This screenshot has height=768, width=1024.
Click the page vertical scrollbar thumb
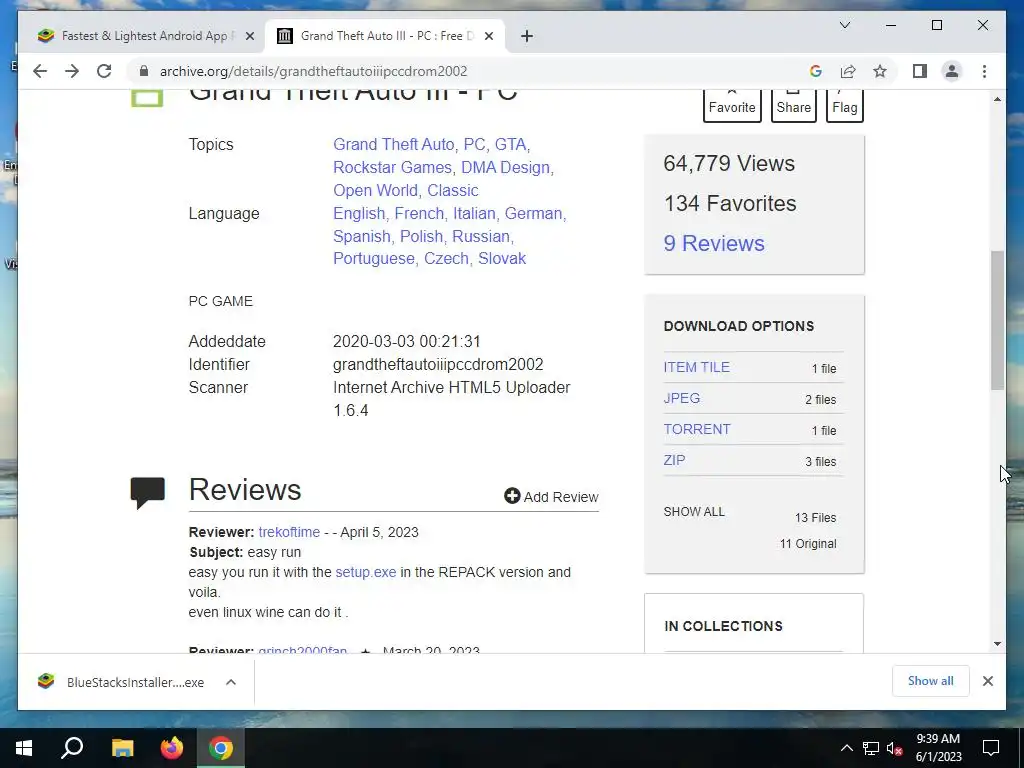pos(997,320)
